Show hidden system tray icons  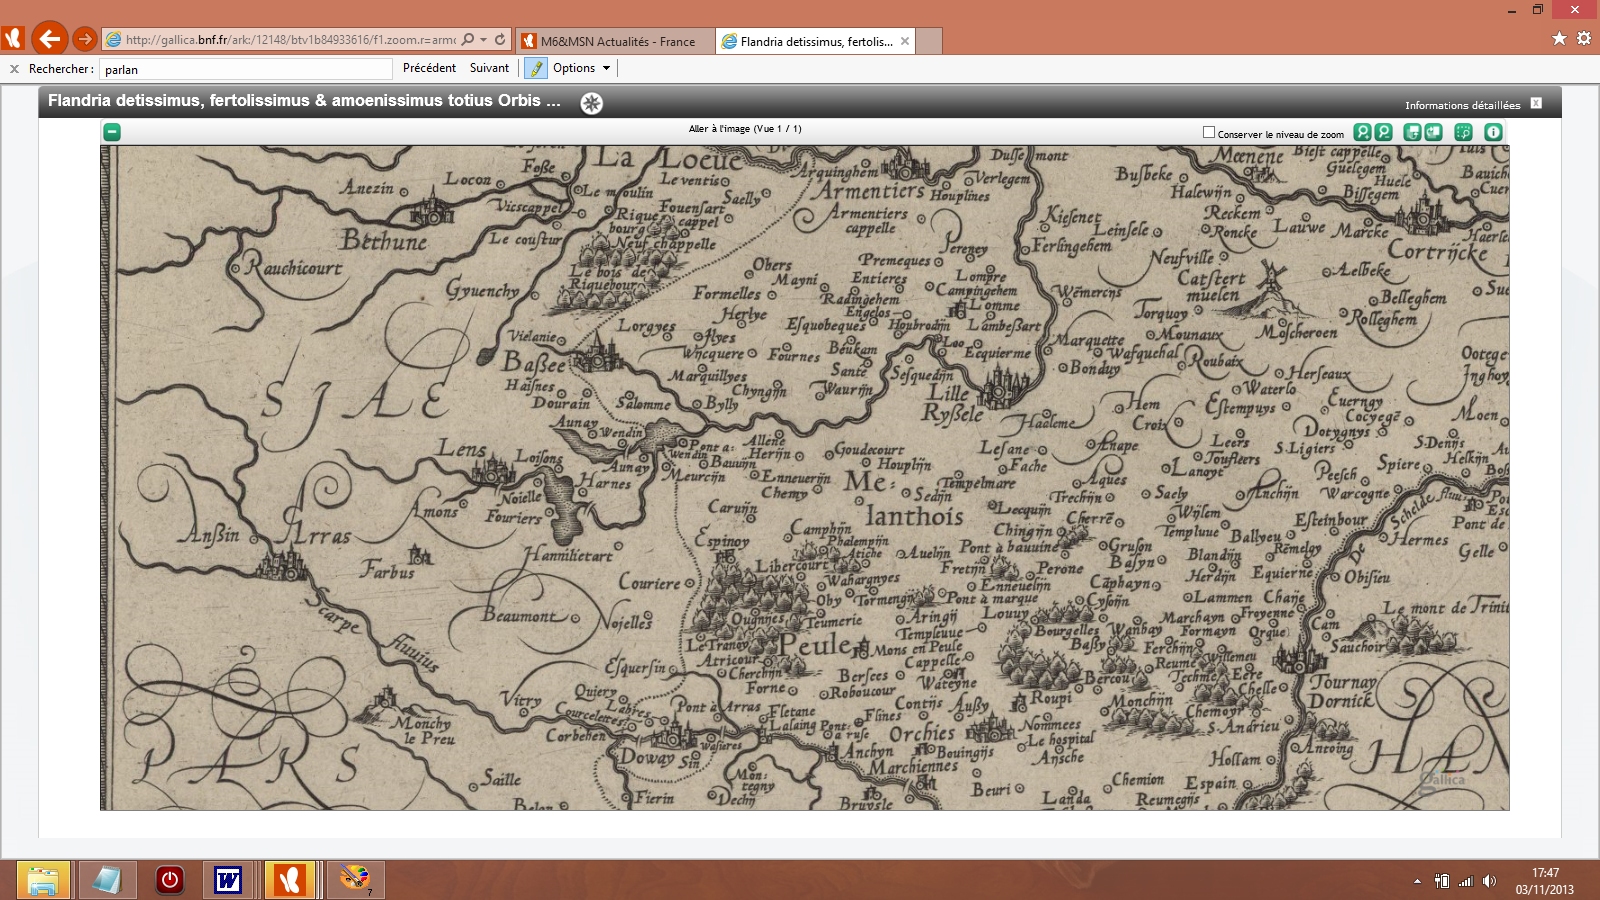coord(1417,881)
